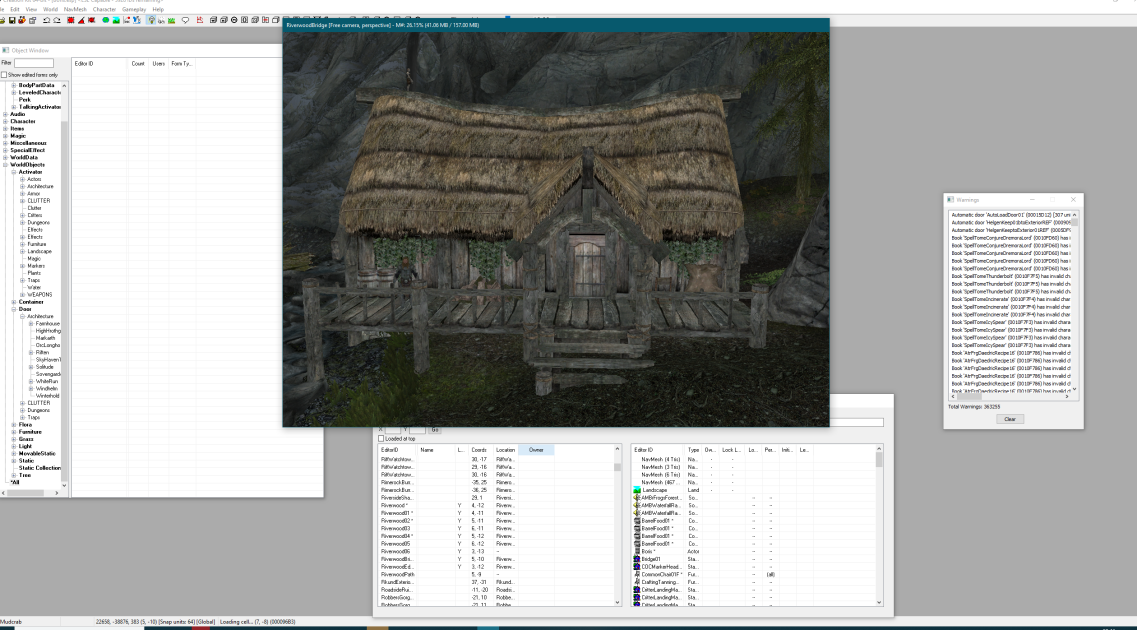This screenshot has width=1137, height=630.
Task: Click the icon right of the lightbulb
Action: 161,20
